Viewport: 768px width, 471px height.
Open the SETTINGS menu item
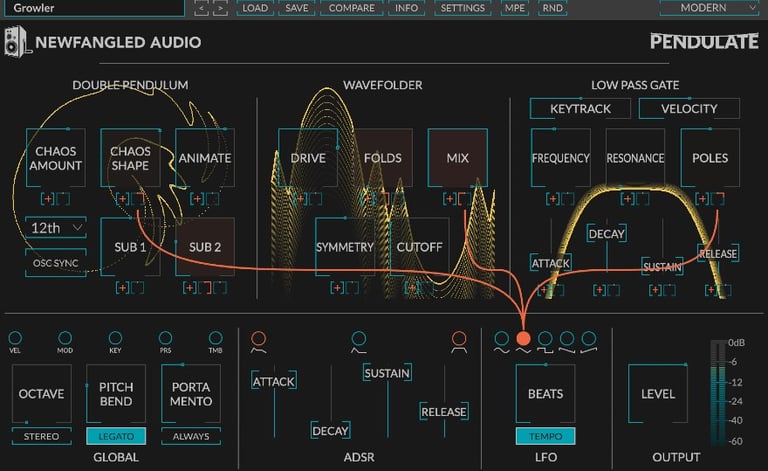[463, 8]
